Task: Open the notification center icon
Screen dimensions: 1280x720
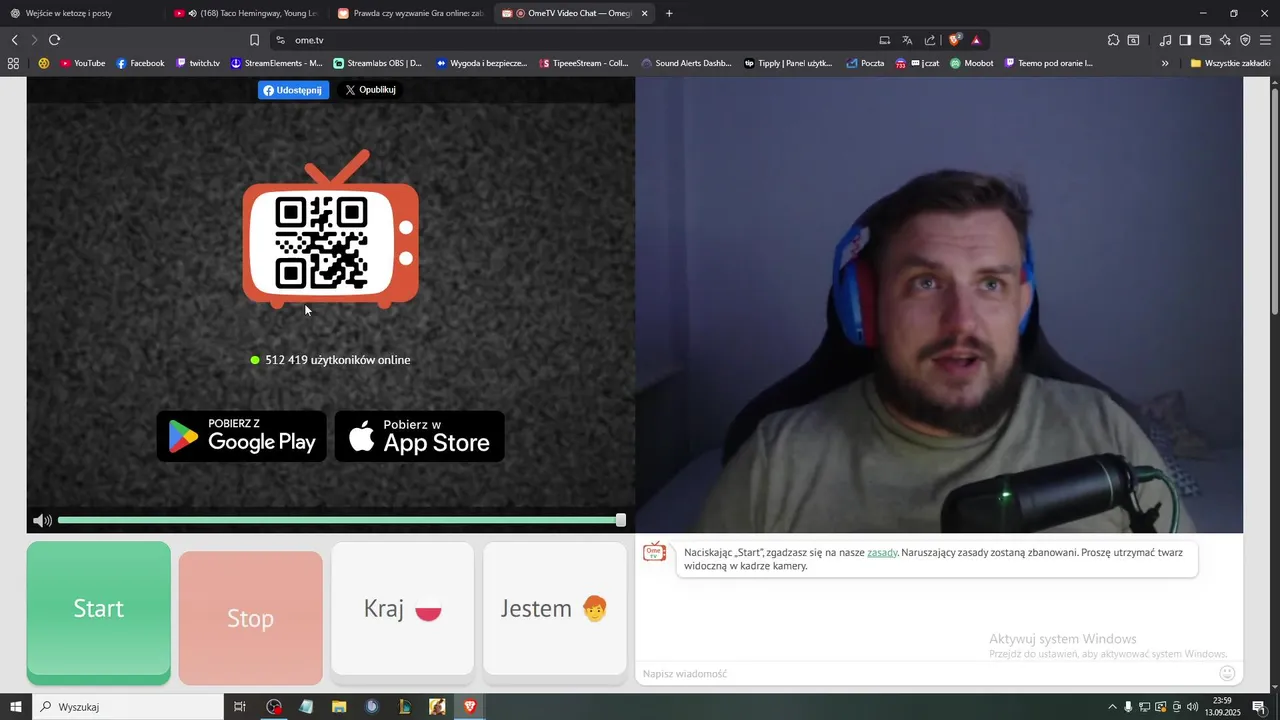Action: pos(1259,707)
